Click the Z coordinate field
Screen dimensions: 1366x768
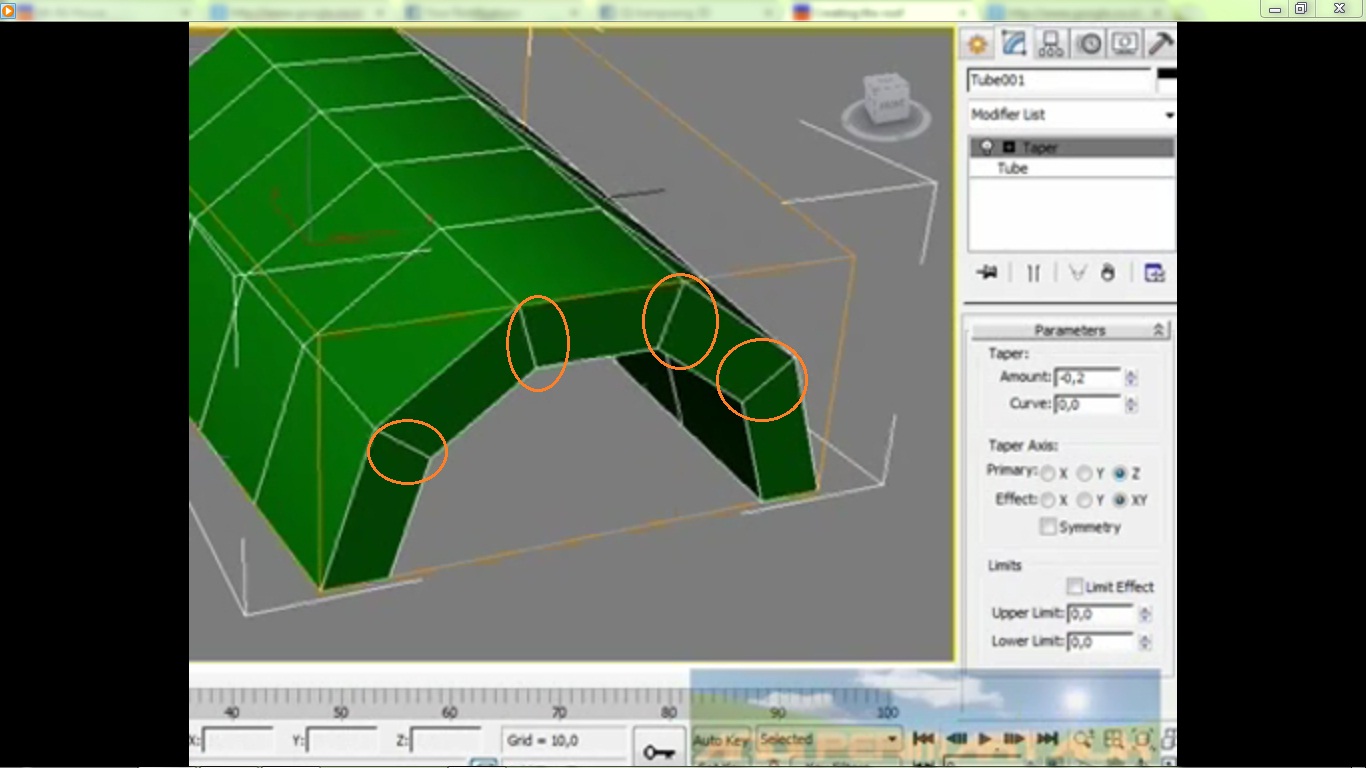446,741
